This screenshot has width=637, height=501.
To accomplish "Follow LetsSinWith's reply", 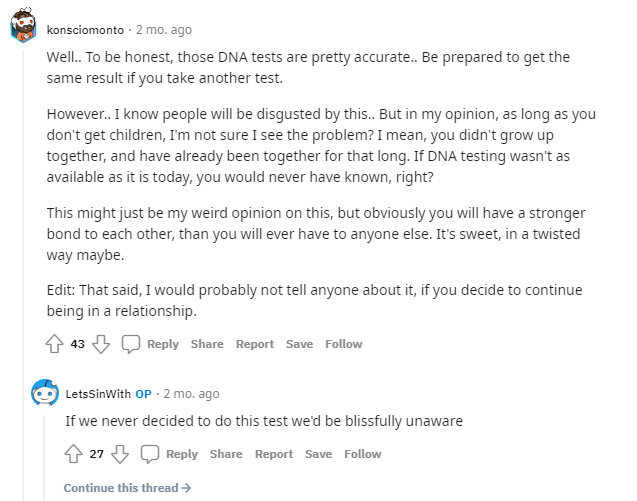I will (363, 454).
